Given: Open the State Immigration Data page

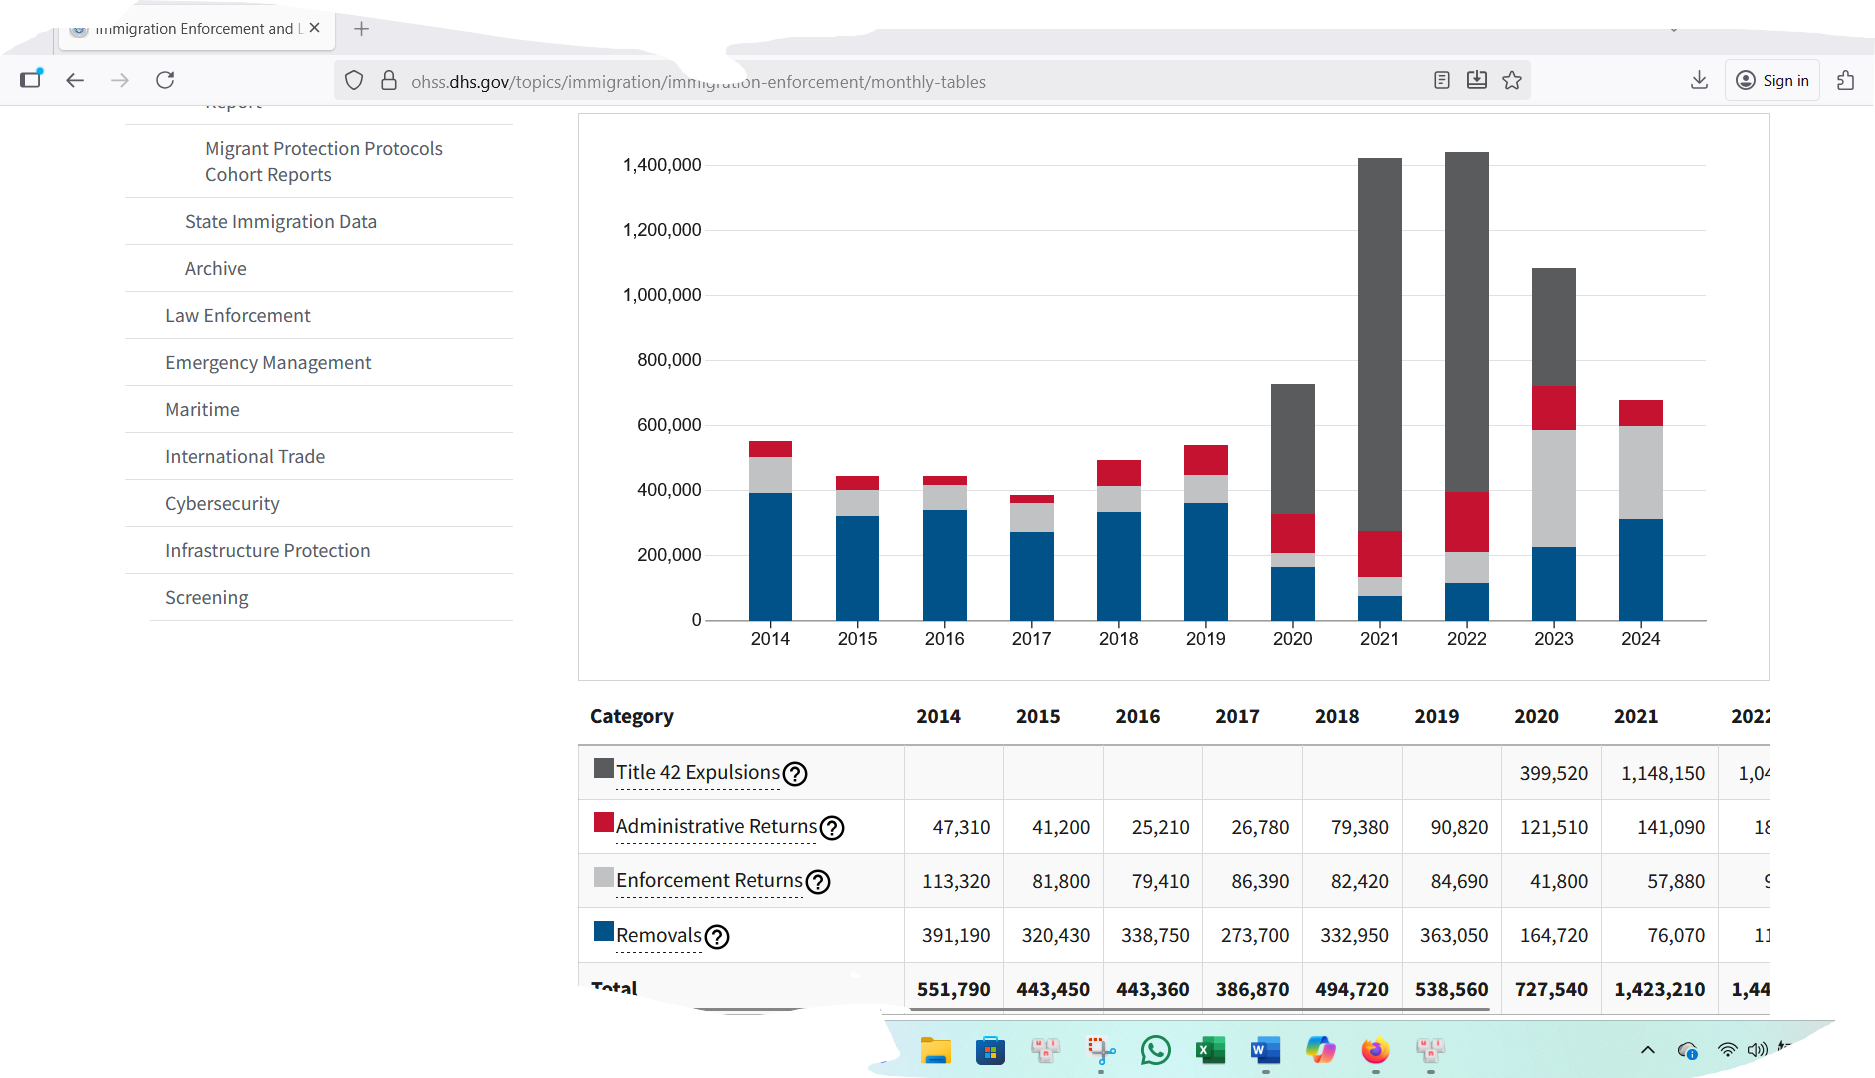Looking at the screenshot, I should 281,222.
